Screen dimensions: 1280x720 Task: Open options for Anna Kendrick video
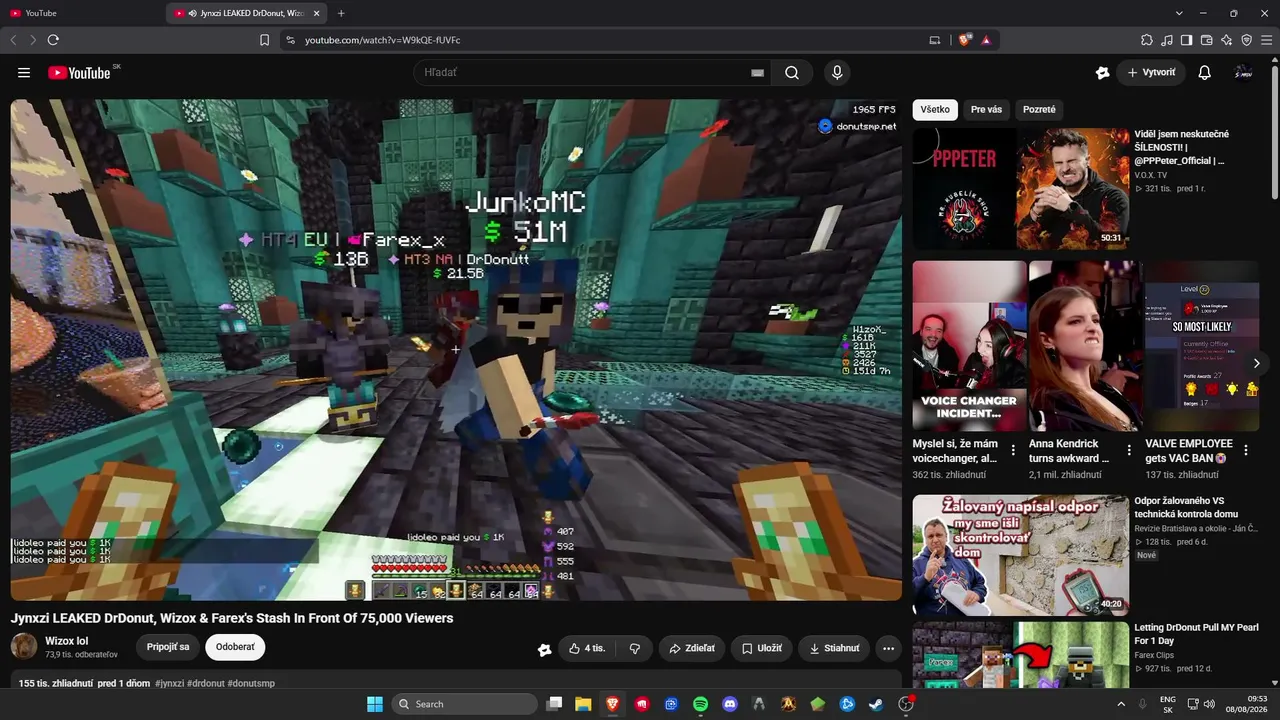1129,450
